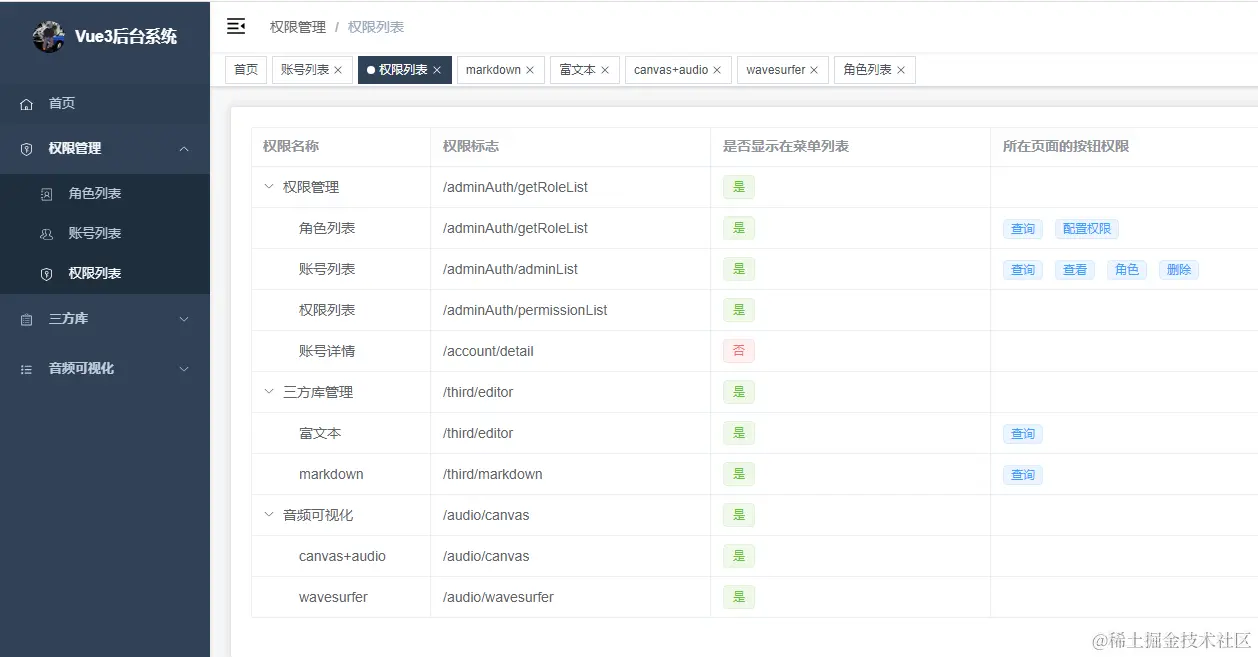Click the Vue3后台系统 title text

click(x=126, y=37)
